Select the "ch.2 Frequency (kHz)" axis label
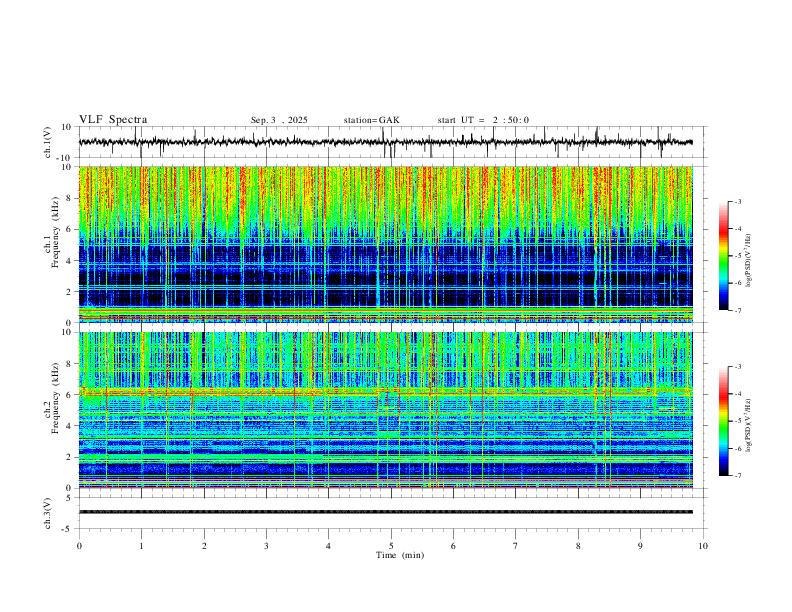The height and width of the screenshot is (612, 792). point(52,398)
